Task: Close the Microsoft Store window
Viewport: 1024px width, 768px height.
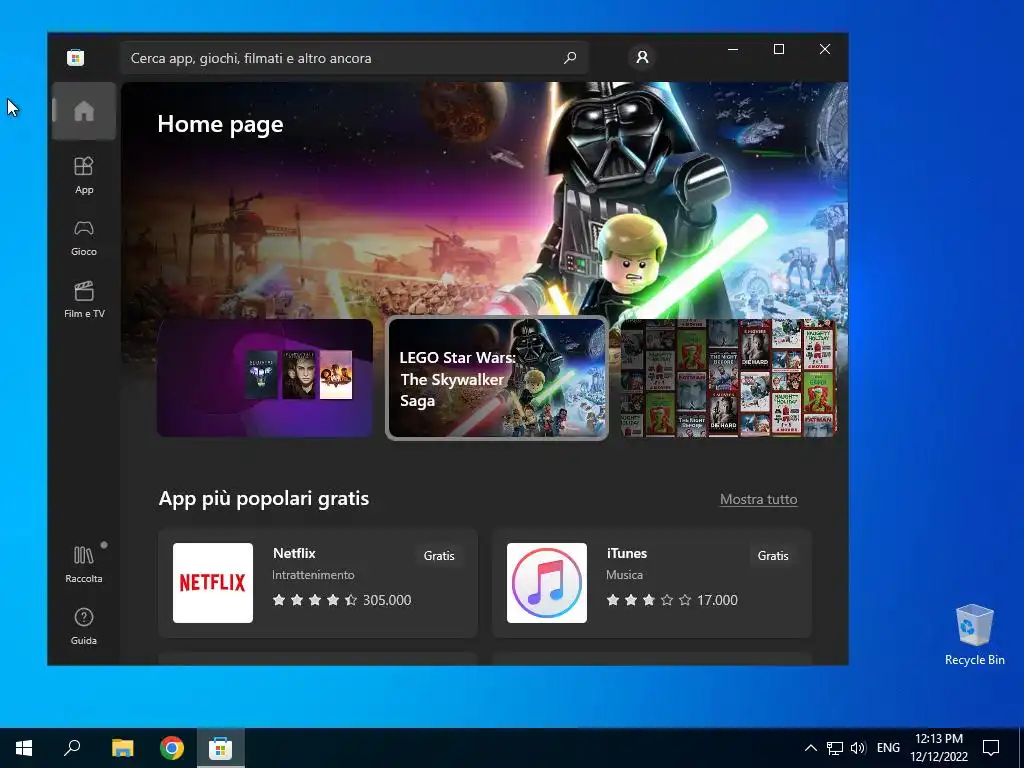Action: point(825,49)
